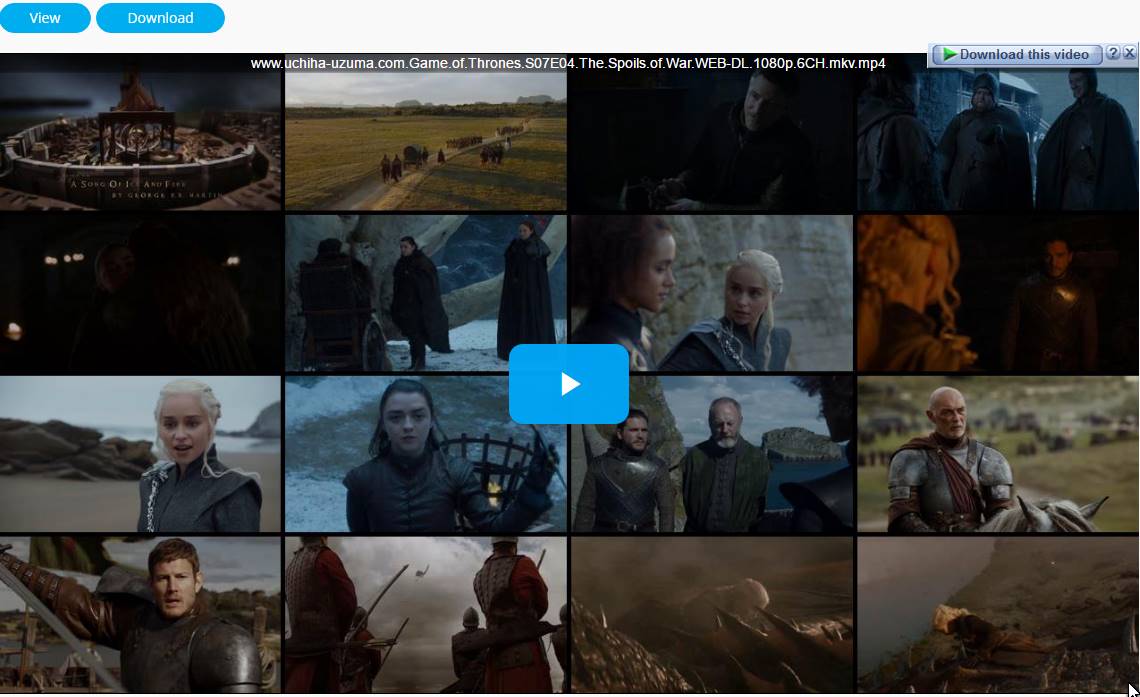Click the blue Download button
Screen dimensions: 1140x697
(x=160, y=18)
